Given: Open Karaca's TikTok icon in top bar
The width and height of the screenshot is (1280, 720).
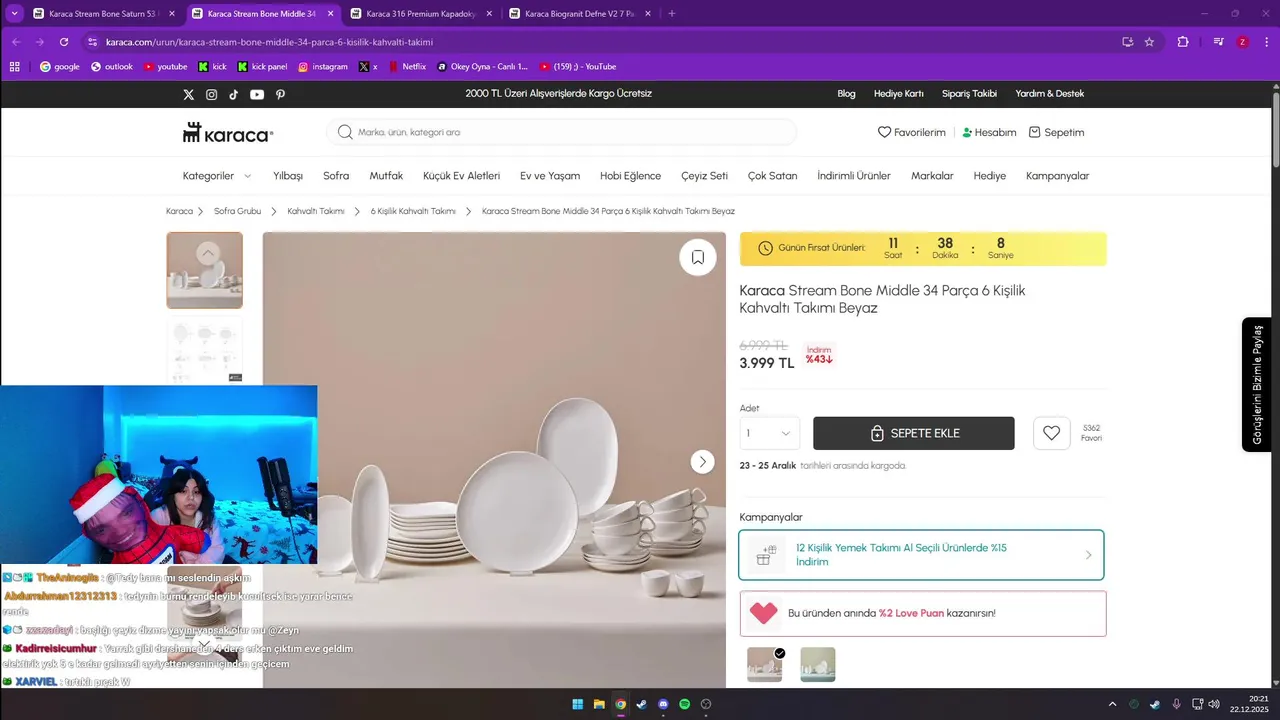Looking at the screenshot, I should pos(234,94).
